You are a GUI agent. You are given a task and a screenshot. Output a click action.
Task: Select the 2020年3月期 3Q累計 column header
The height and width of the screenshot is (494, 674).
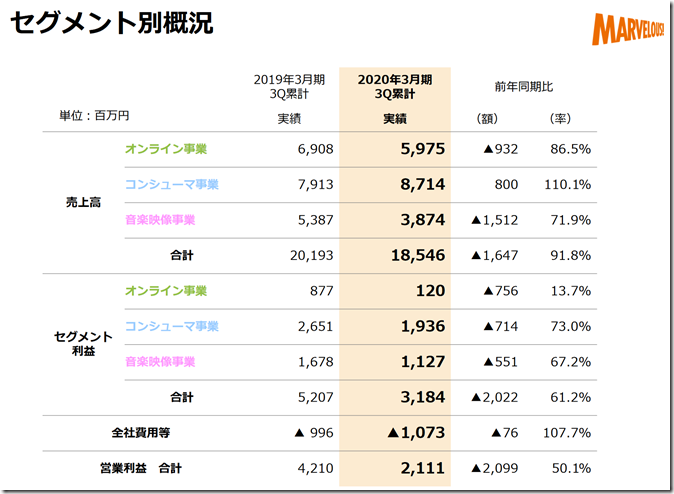(x=394, y=86)
